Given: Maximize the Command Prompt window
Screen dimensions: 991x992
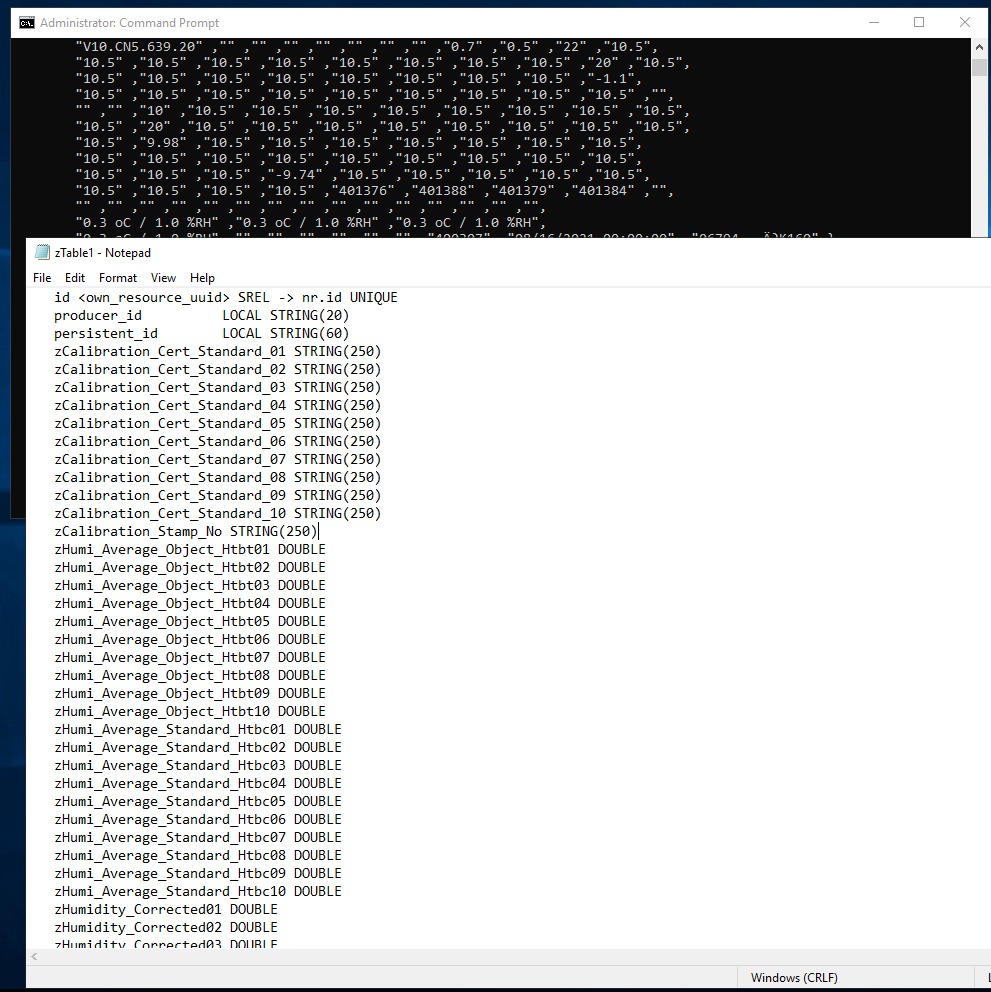Looking at the screenshot, I should (919, 22).
